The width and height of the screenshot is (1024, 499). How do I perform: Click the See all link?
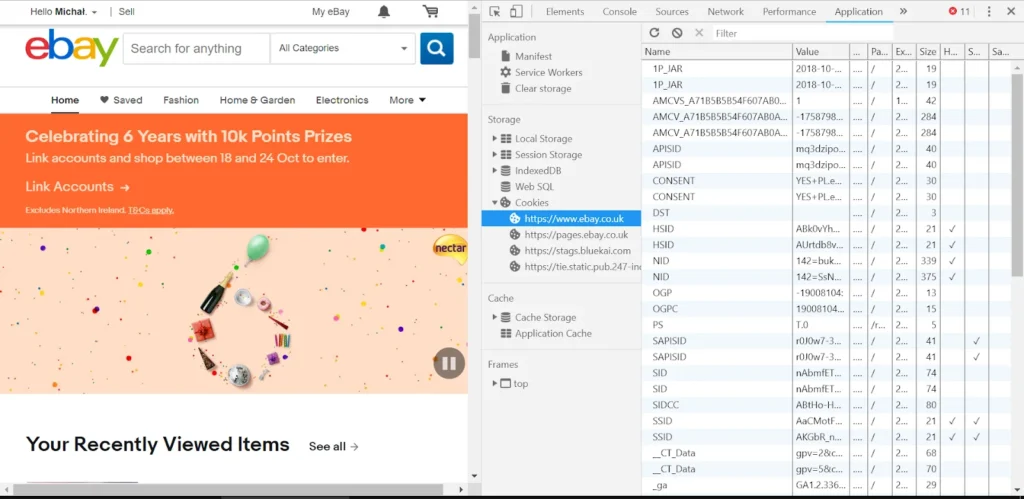coord(333,446)
